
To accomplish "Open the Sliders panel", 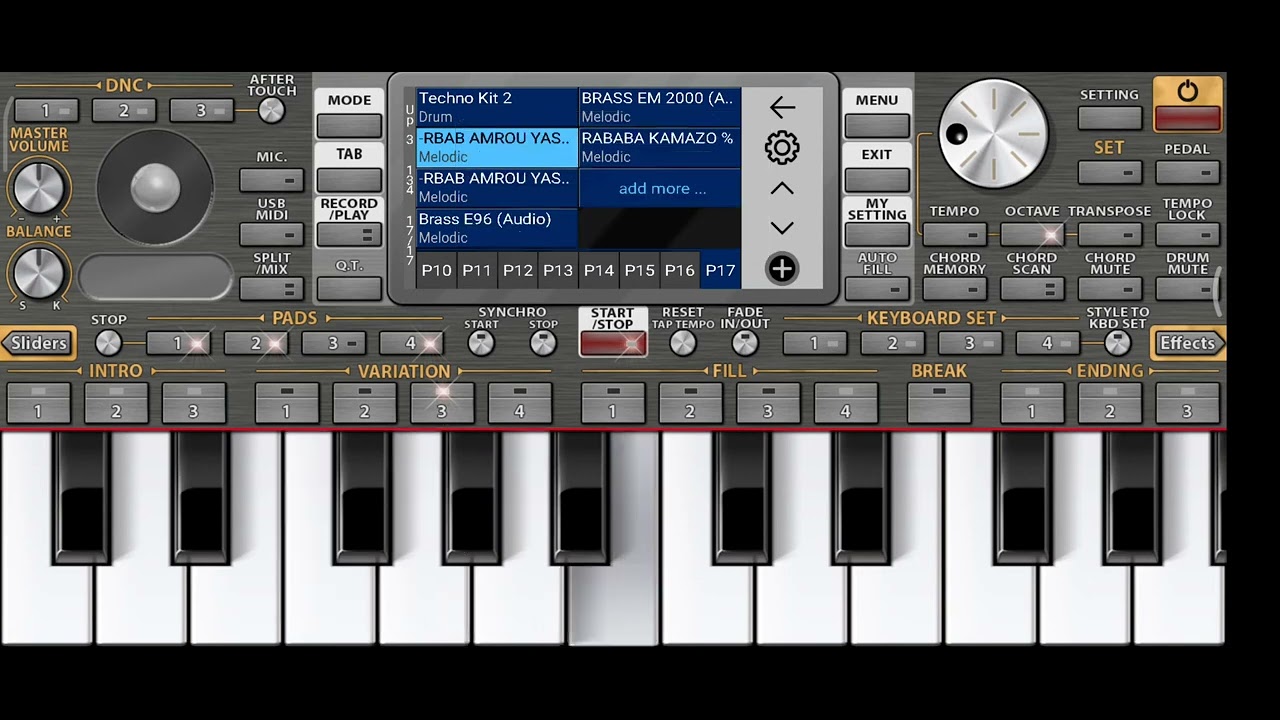I will click(x=38, y=343).
